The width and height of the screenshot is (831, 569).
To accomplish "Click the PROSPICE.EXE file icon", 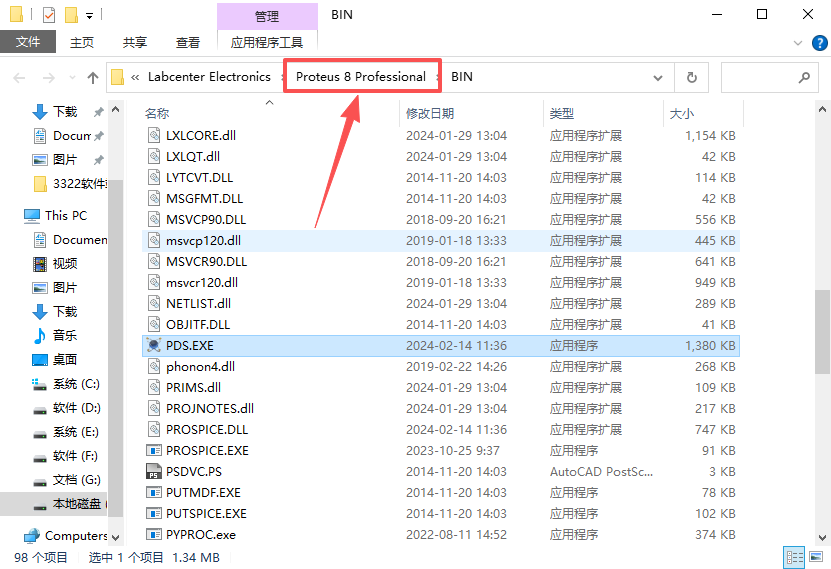I will [153, 450].
